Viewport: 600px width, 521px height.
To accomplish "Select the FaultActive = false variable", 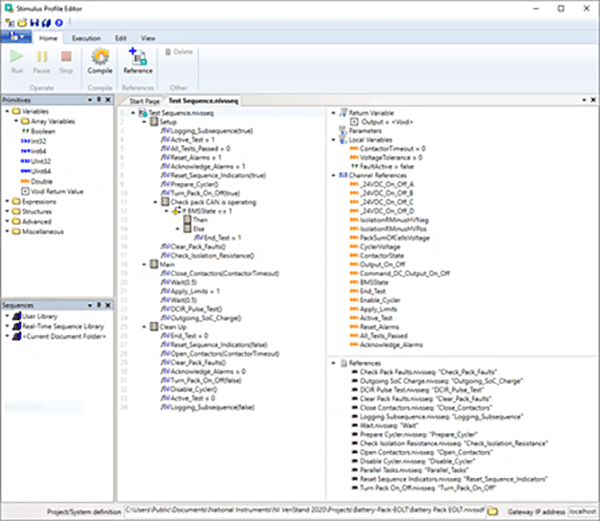I will coord(382,166).
